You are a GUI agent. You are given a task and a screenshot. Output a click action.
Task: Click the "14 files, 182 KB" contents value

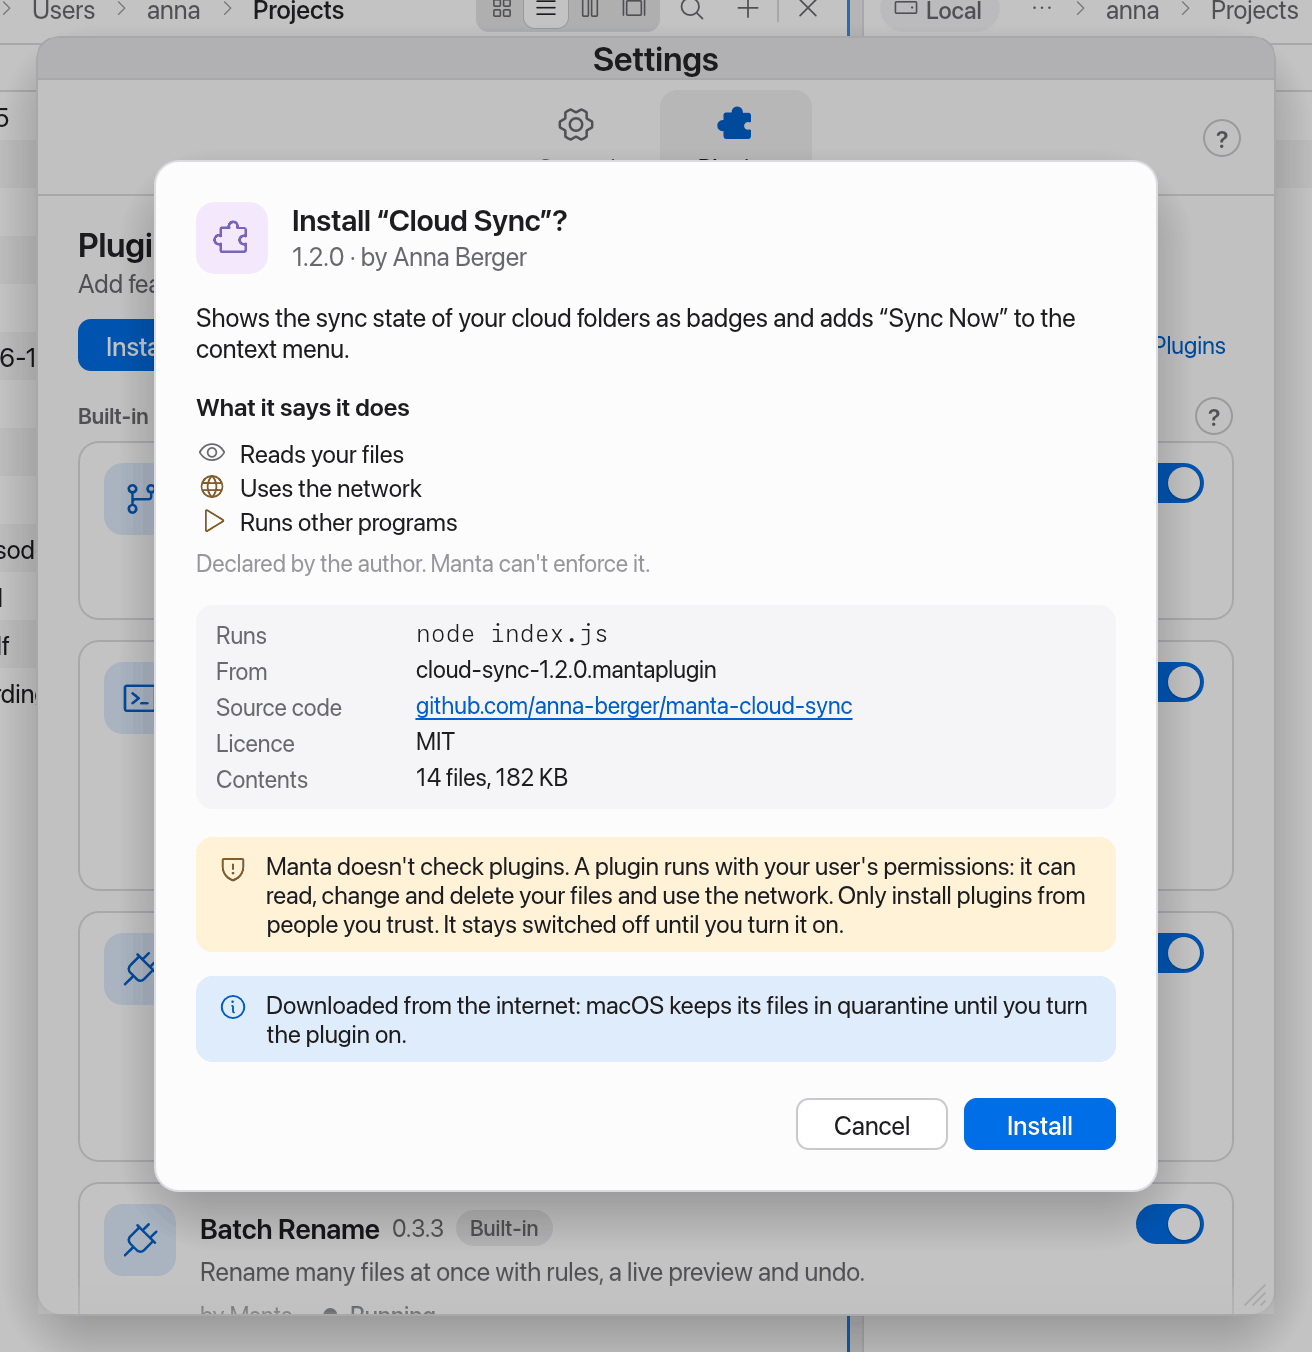click(492, 778)
